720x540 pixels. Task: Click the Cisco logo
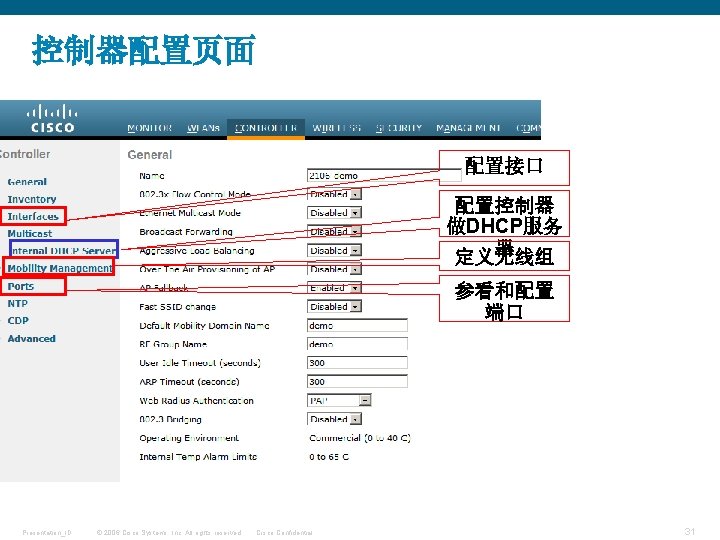tap(52, 119)
